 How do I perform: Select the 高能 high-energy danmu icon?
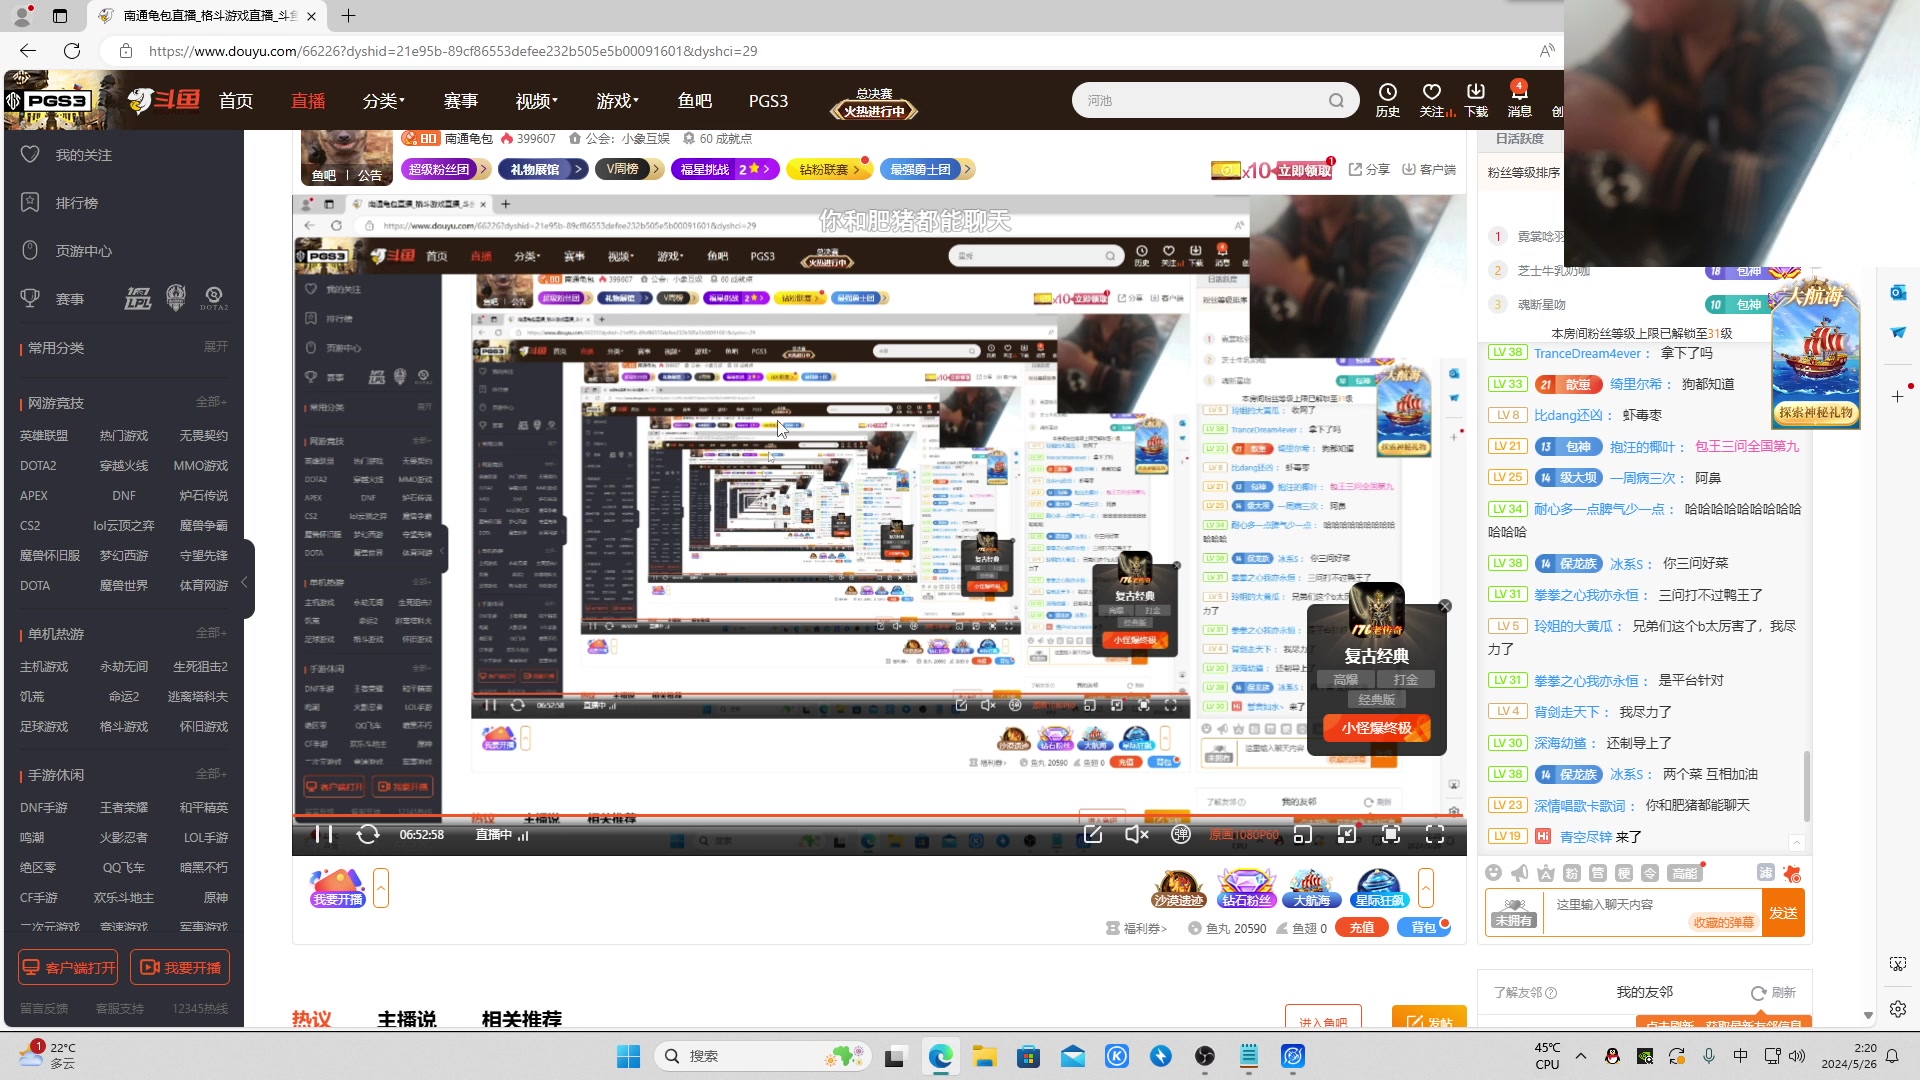point(1685,874)
